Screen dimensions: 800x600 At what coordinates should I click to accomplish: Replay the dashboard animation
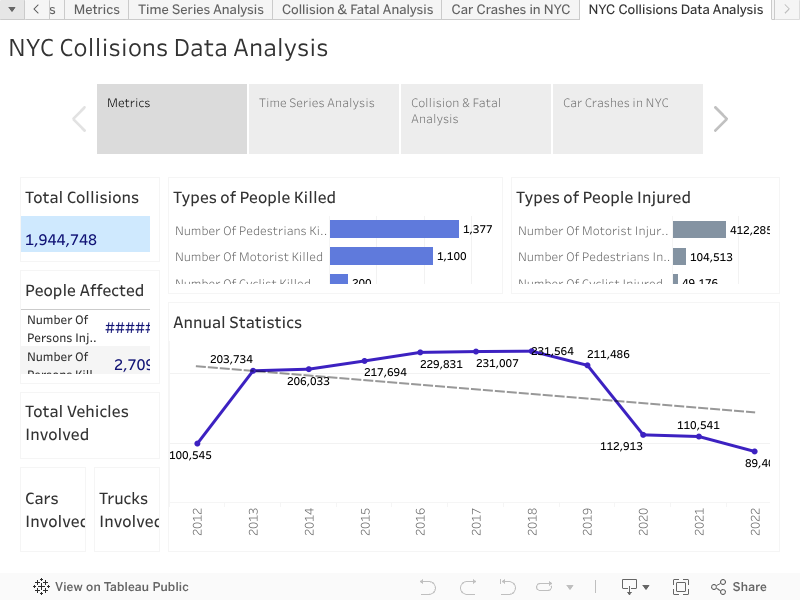click(544, 587)
